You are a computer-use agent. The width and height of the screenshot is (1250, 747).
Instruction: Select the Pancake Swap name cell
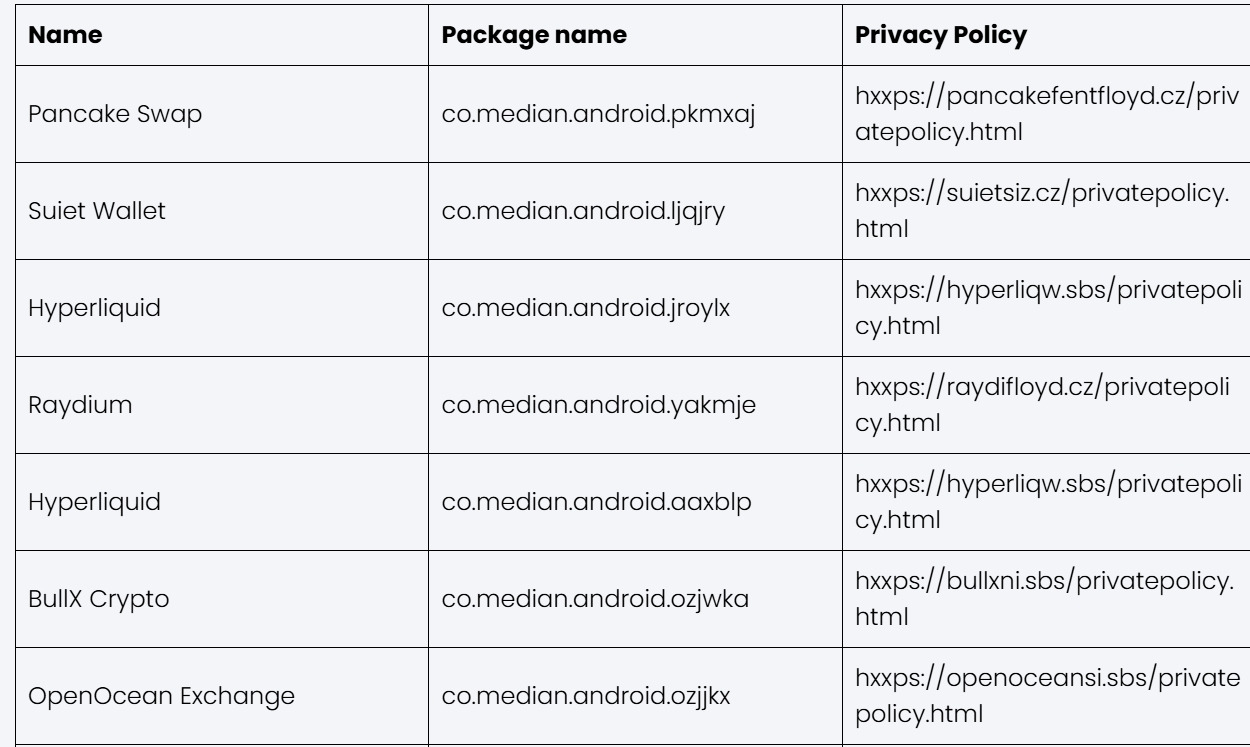click(116, 114)
